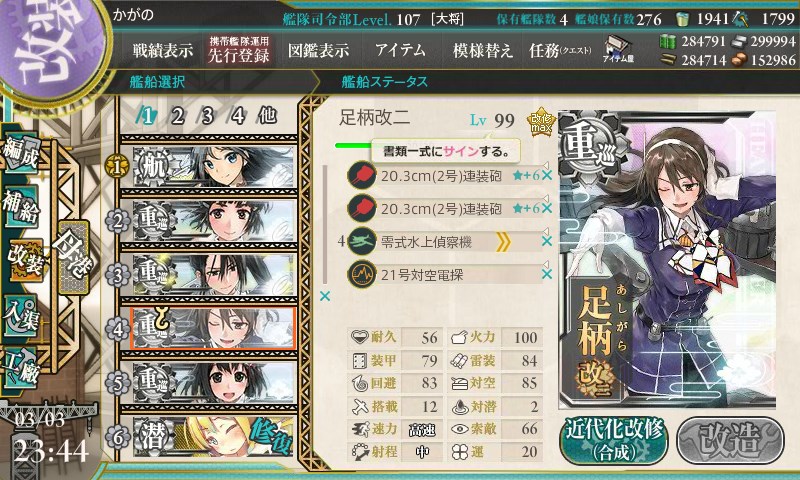The height and width of the screenshot is (480, 800).
Task: Open the アイテム屋 item shop icon
Action: [x=618, y=49]
